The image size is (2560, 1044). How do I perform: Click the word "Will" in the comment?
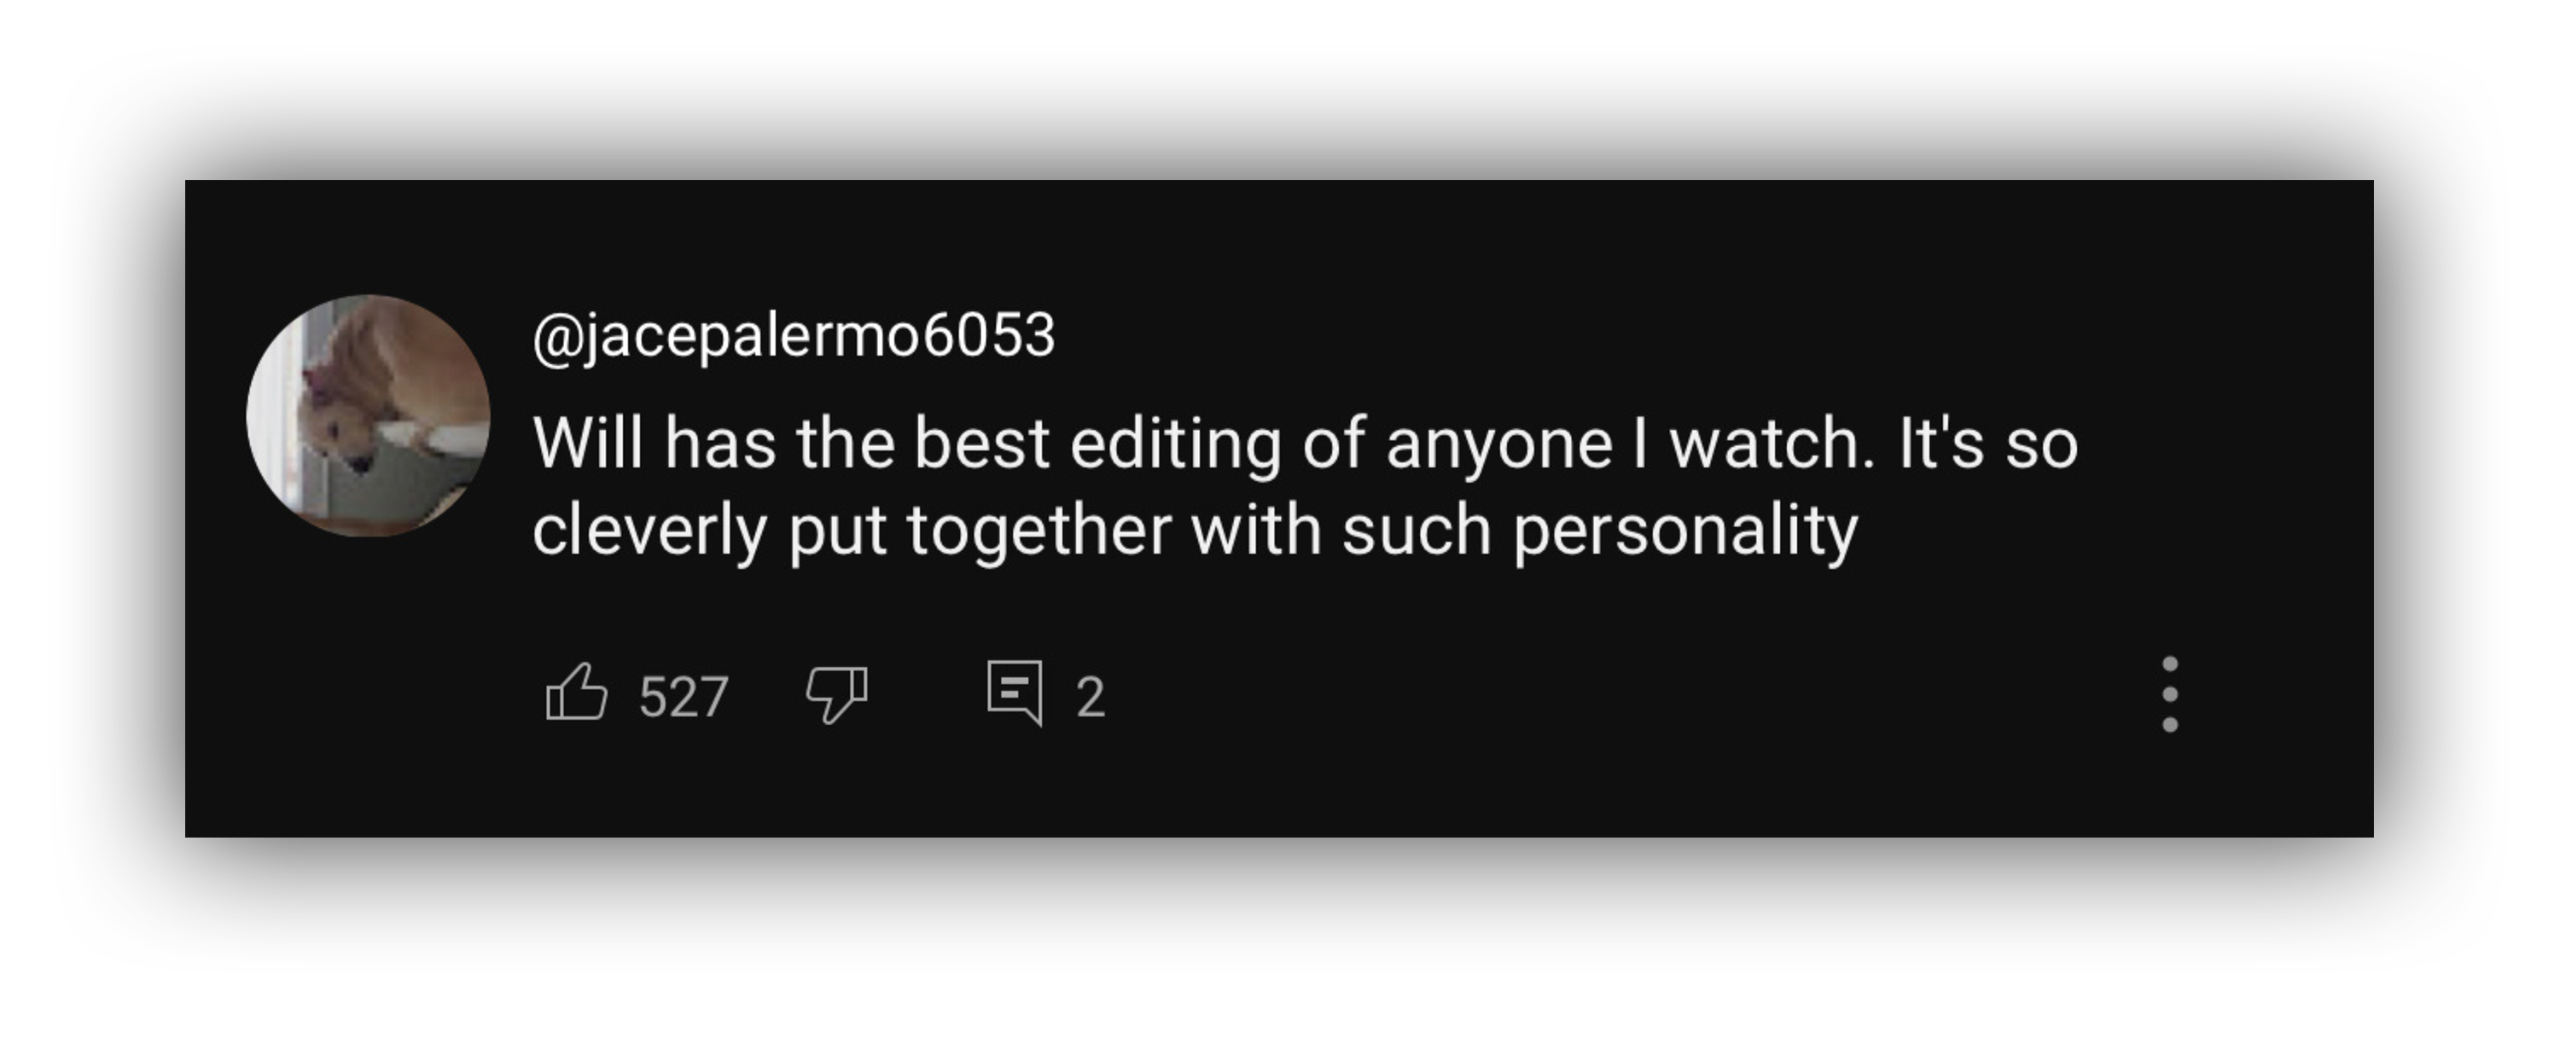pyautogui.click(x=588, y=444)
